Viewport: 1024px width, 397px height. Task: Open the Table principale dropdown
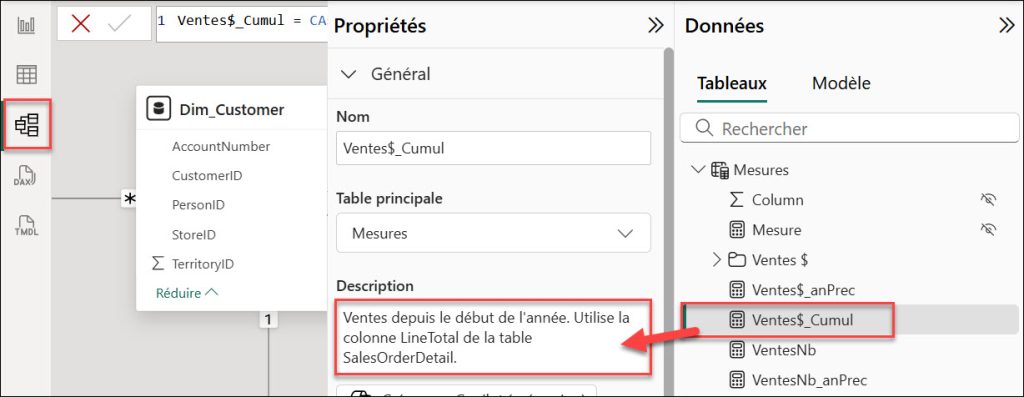click(493, 233)
